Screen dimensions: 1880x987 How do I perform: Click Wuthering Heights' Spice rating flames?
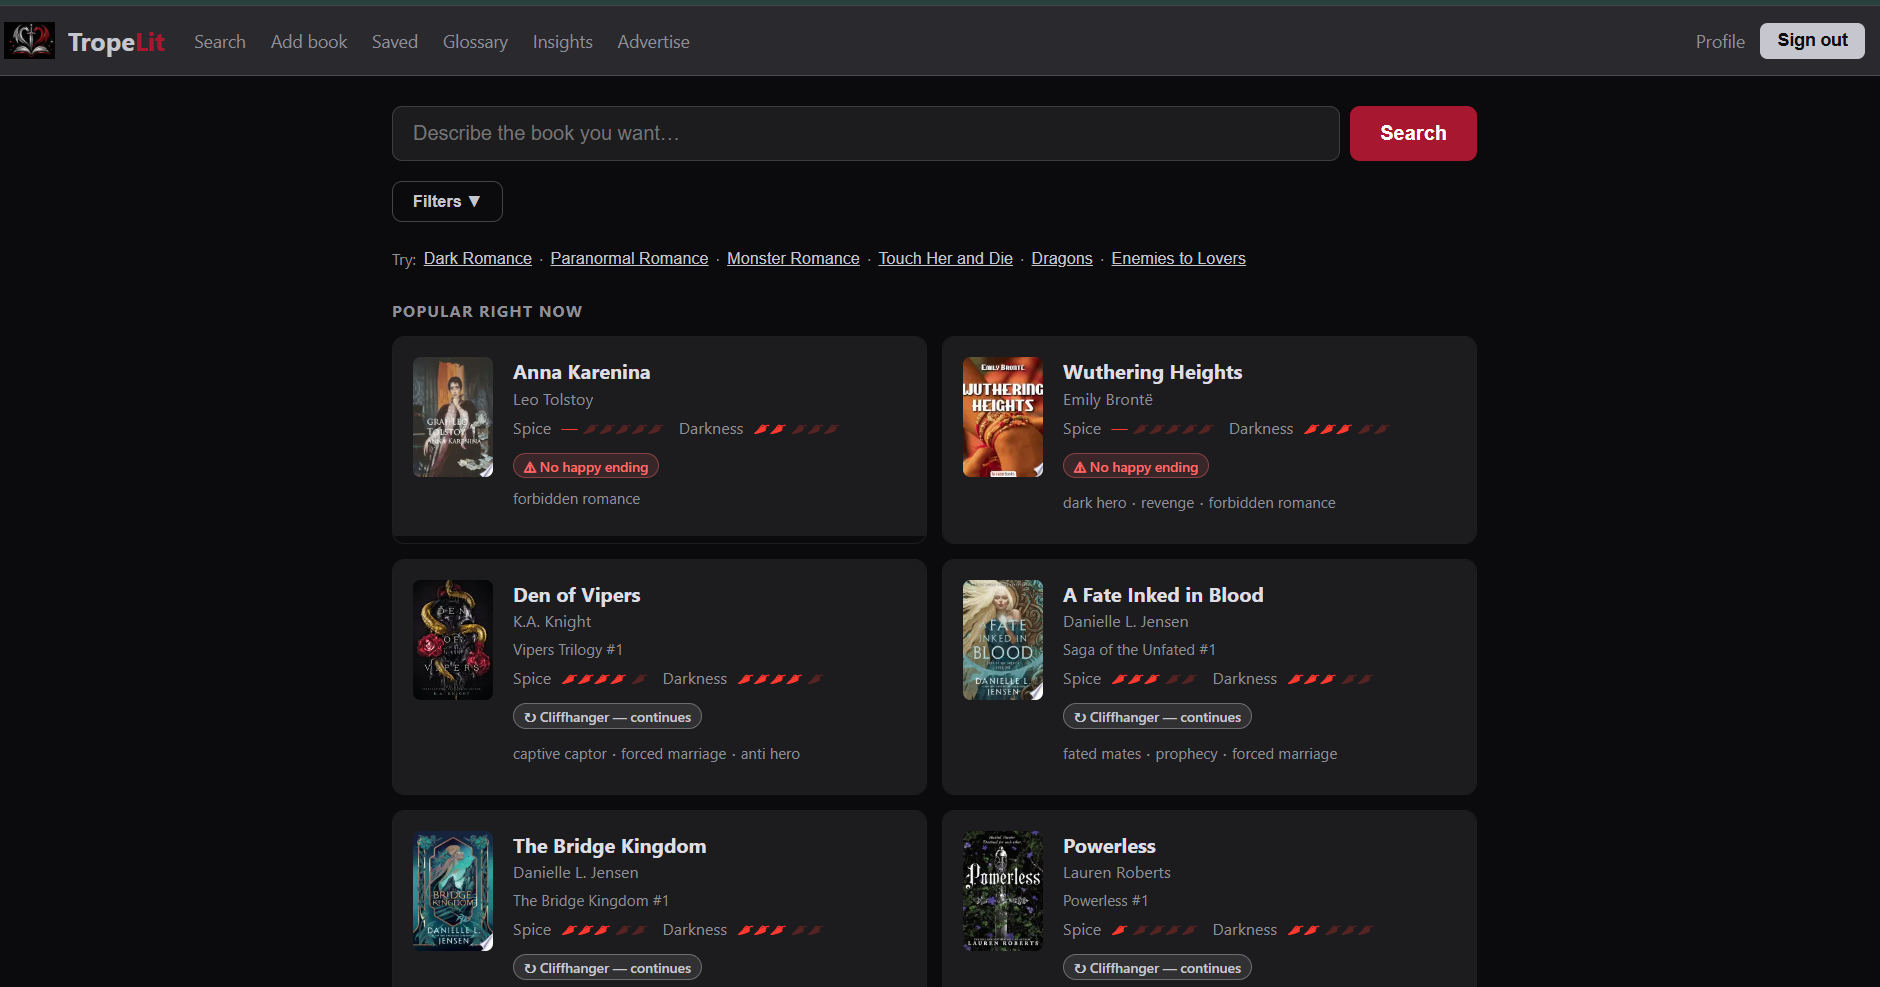click(1173, 429)
